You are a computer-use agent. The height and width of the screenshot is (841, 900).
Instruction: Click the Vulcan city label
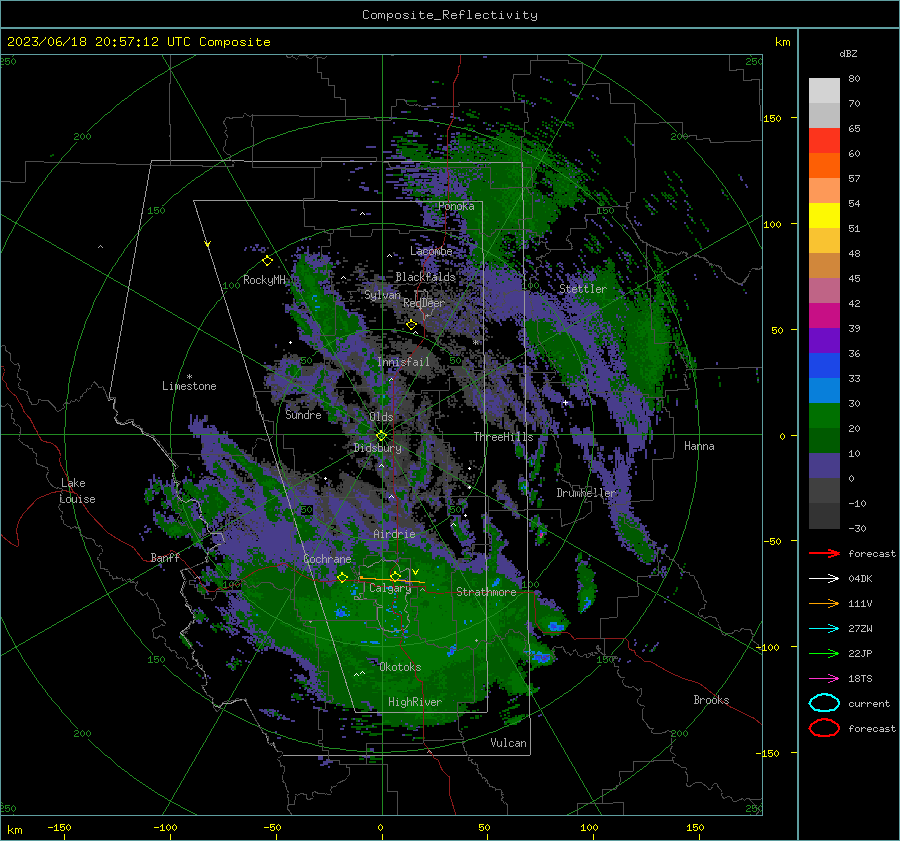(508, 743)
